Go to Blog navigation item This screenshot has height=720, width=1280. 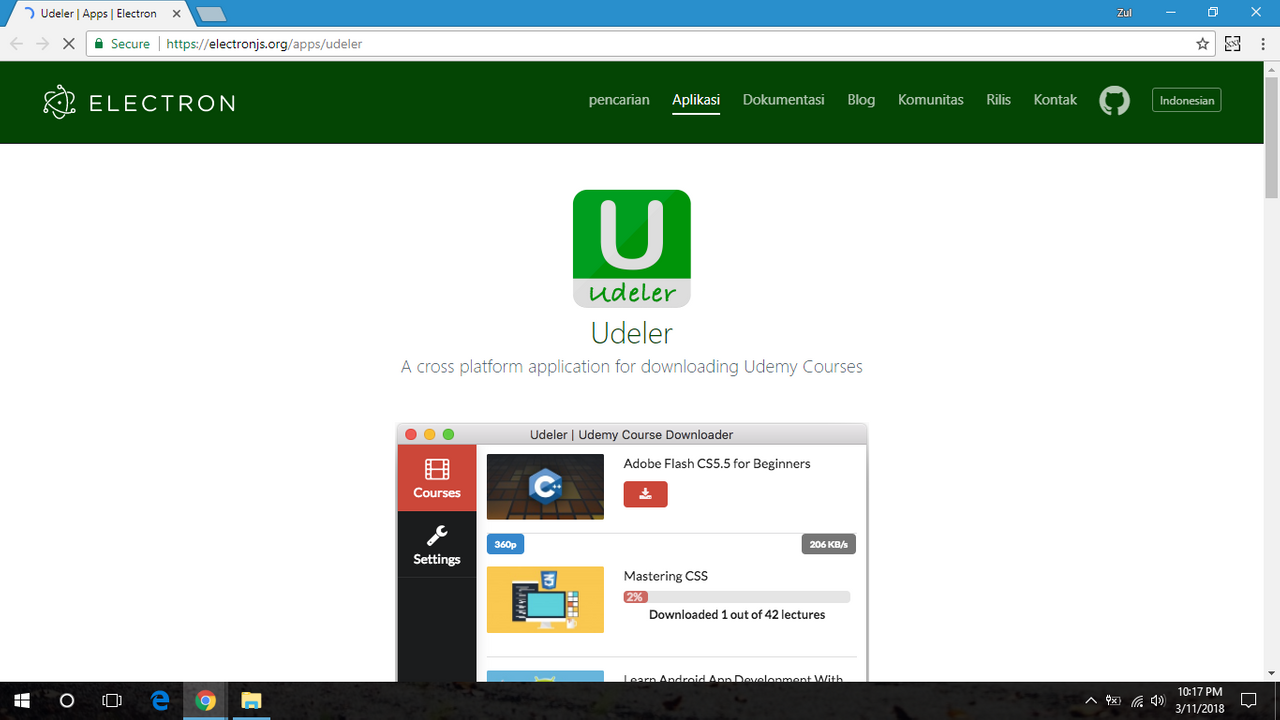[861, 100]
